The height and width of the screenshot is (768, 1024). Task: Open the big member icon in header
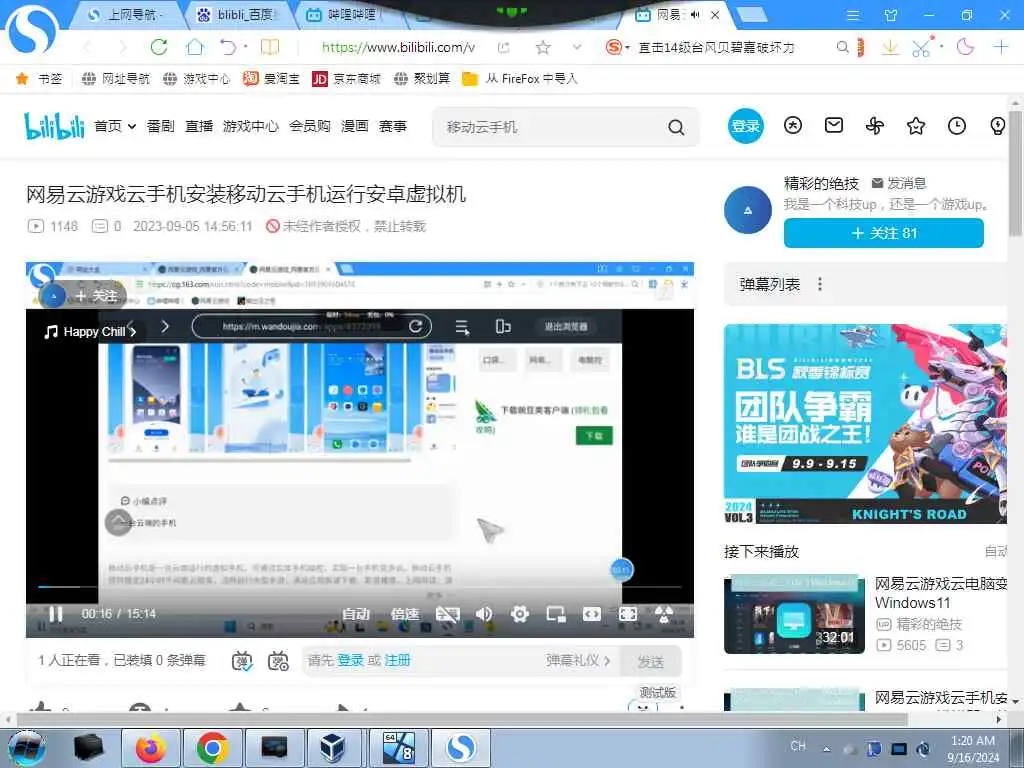793,125
